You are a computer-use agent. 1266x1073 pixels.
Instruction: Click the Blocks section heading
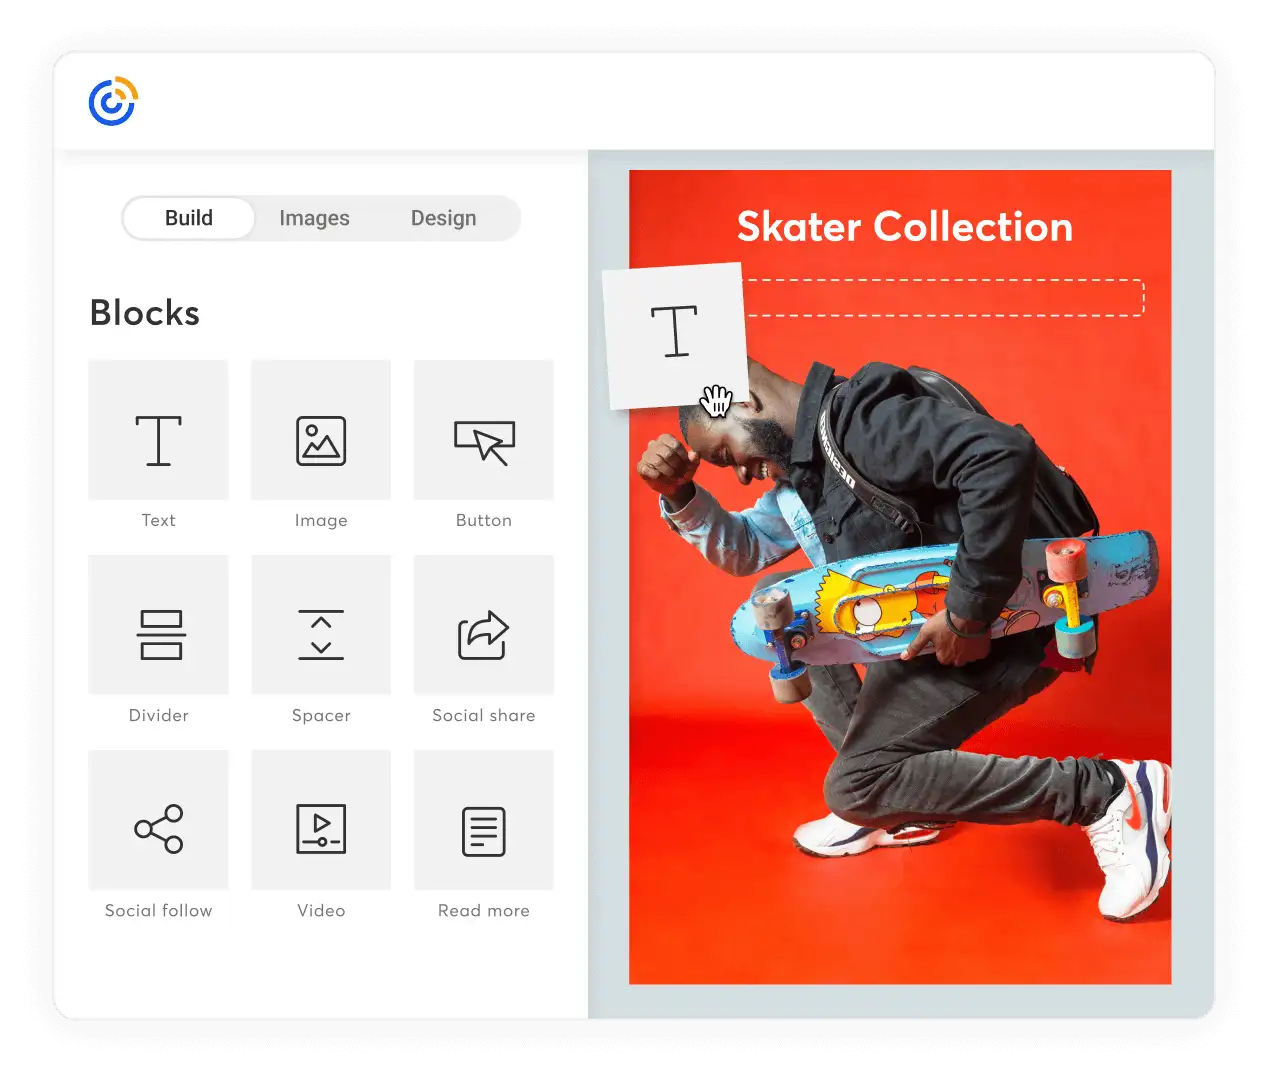[144, 313]
